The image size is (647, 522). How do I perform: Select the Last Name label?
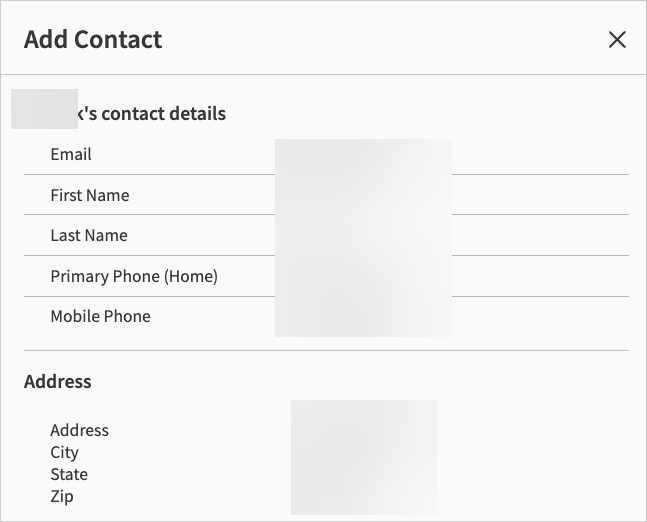tap(89, 235)
